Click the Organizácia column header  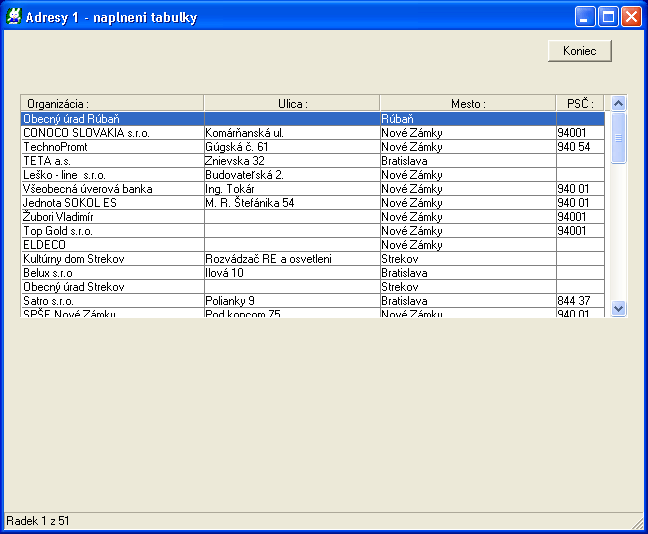[x=112, y=103]
